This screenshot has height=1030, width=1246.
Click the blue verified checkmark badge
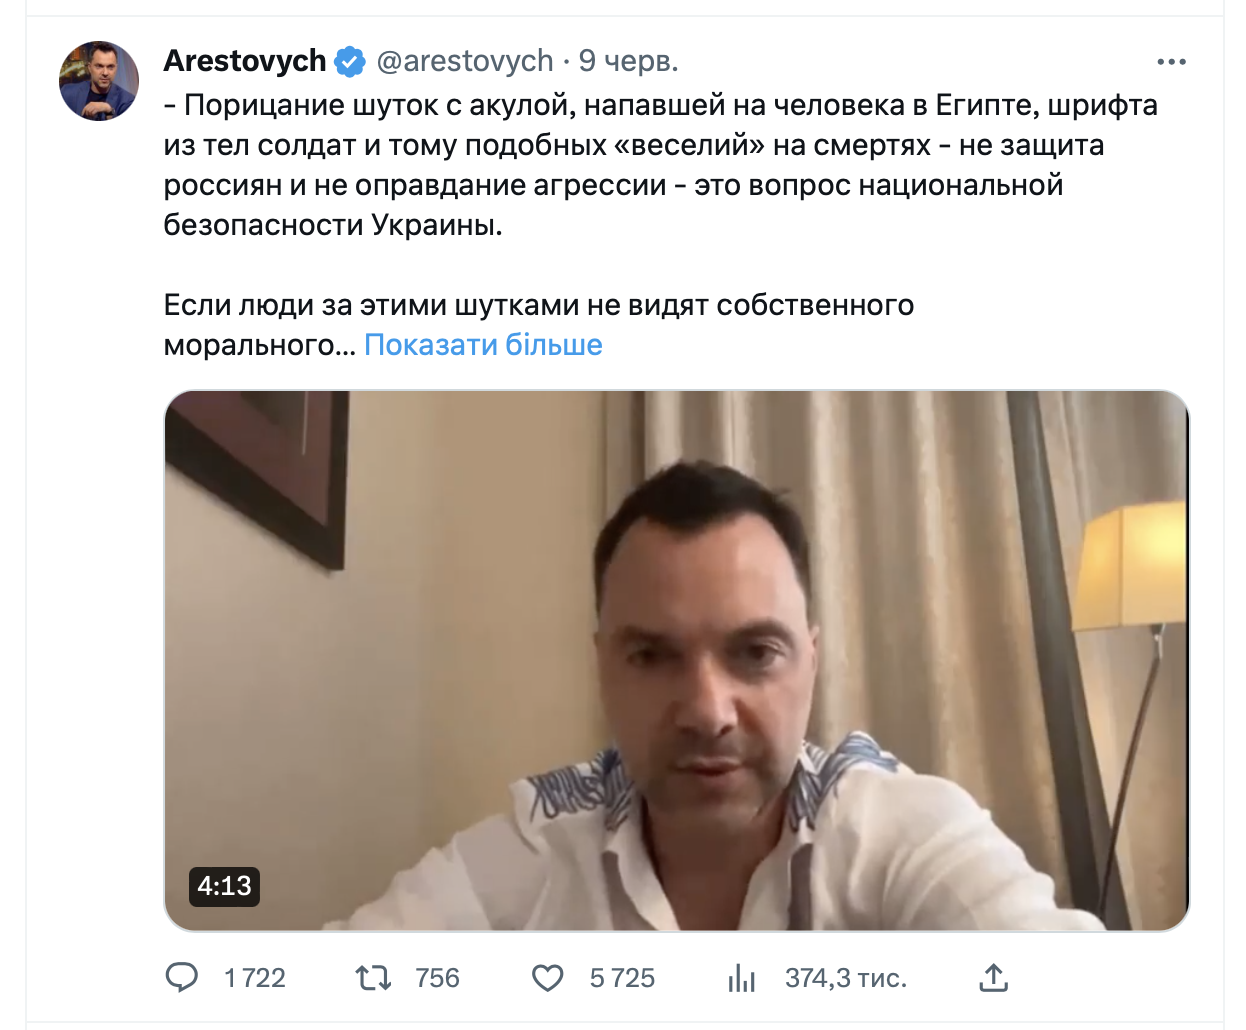349,62
